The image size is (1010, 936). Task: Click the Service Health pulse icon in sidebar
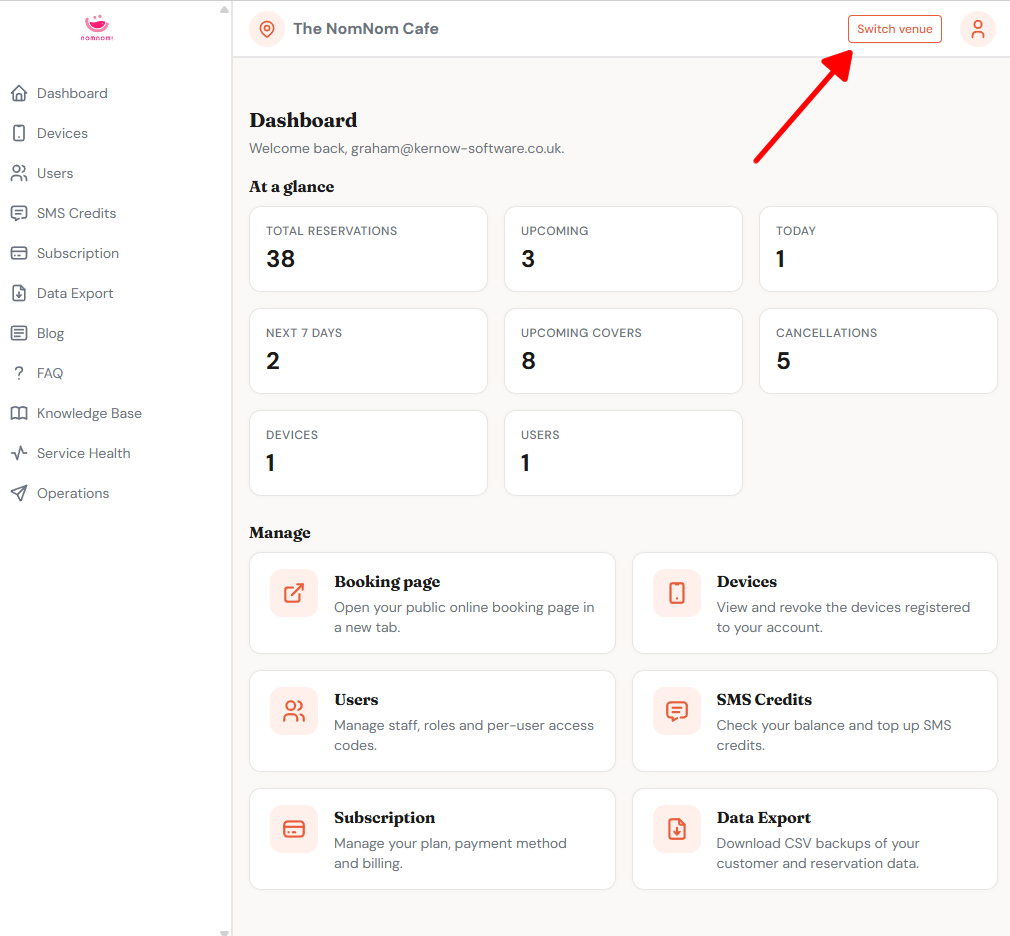pyautogui.click(x=19, y=453)
